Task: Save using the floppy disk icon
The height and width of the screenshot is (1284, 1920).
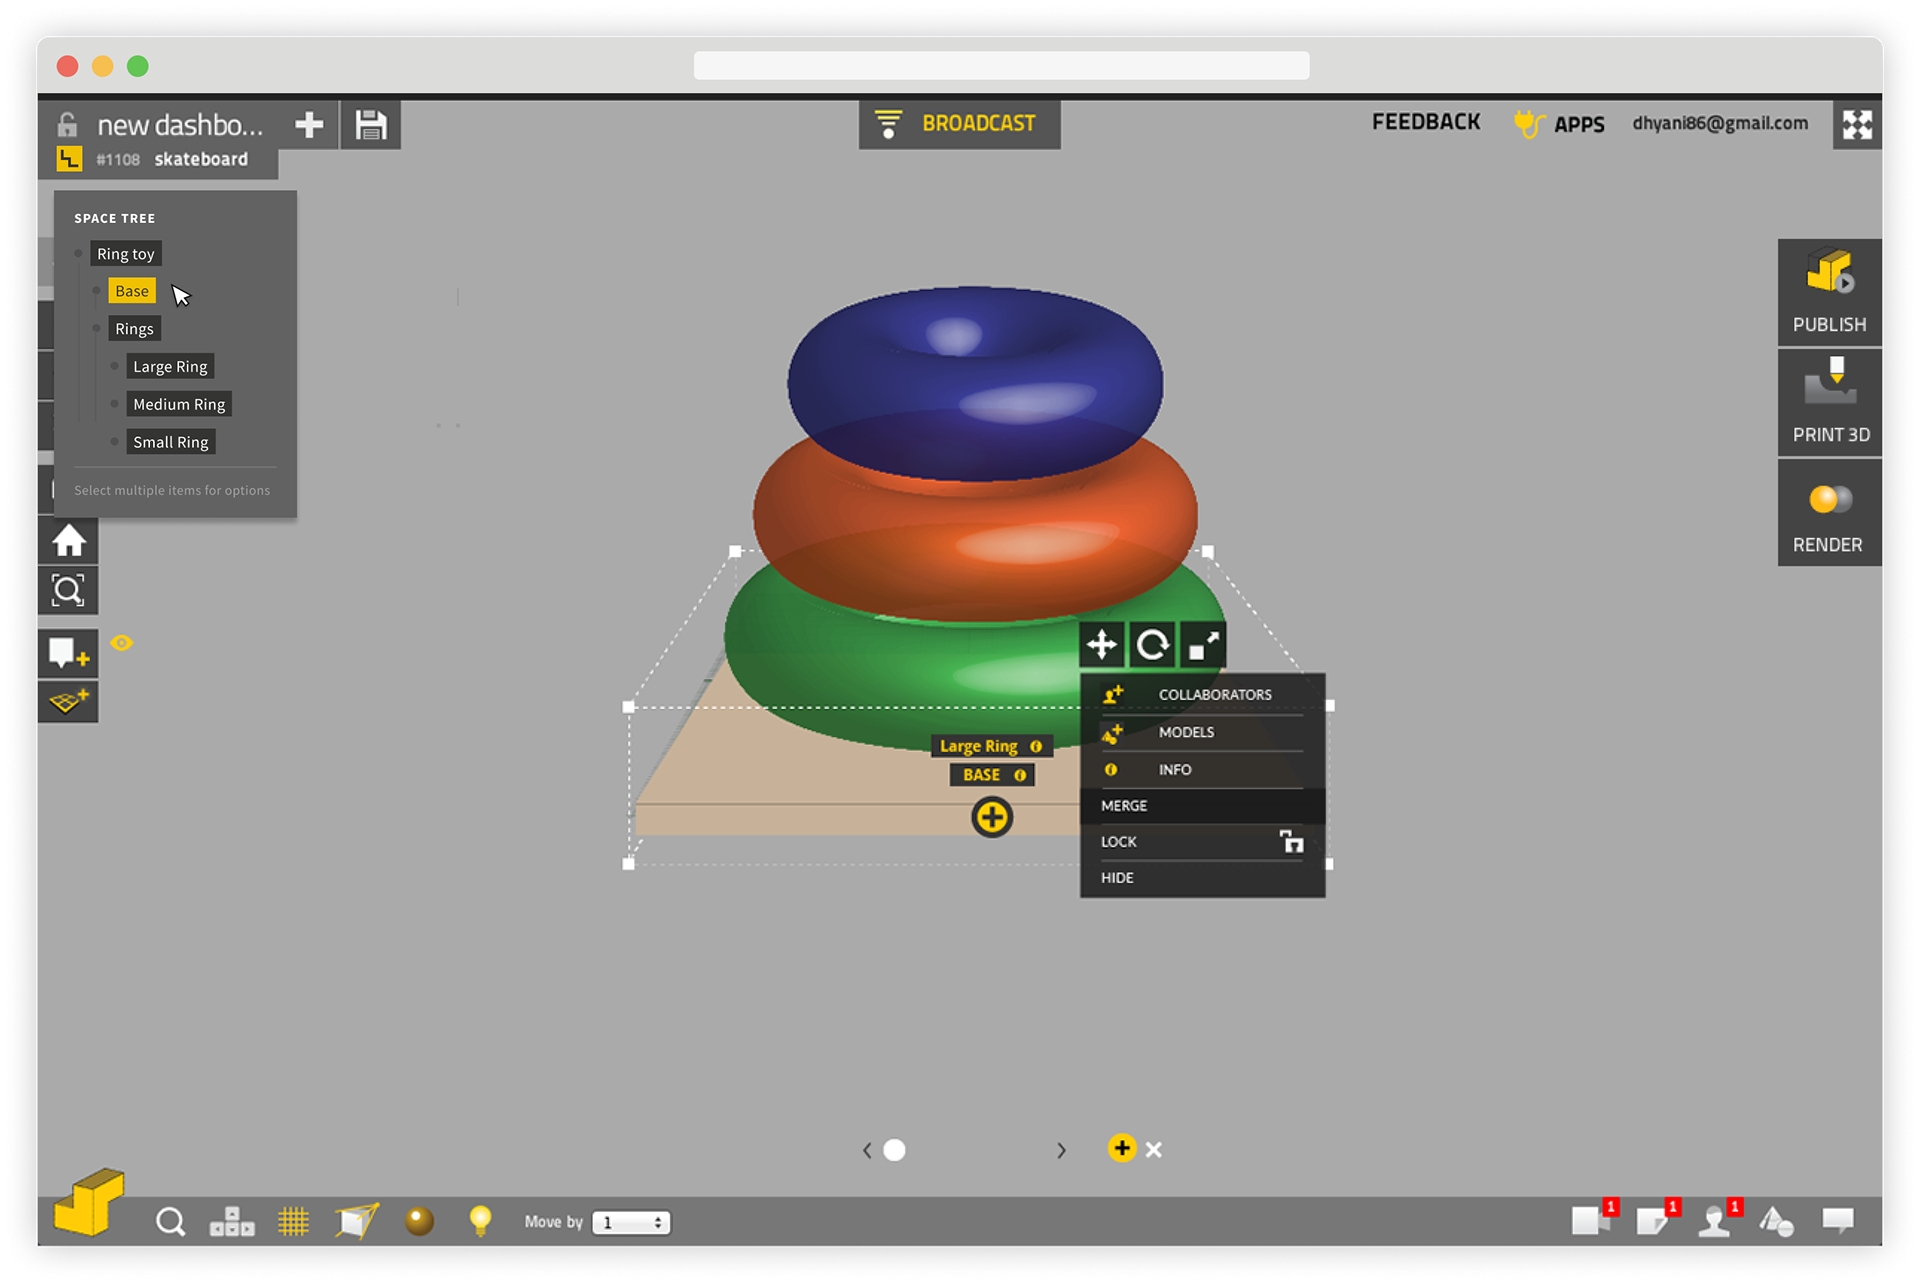Action: pos(371,125)
